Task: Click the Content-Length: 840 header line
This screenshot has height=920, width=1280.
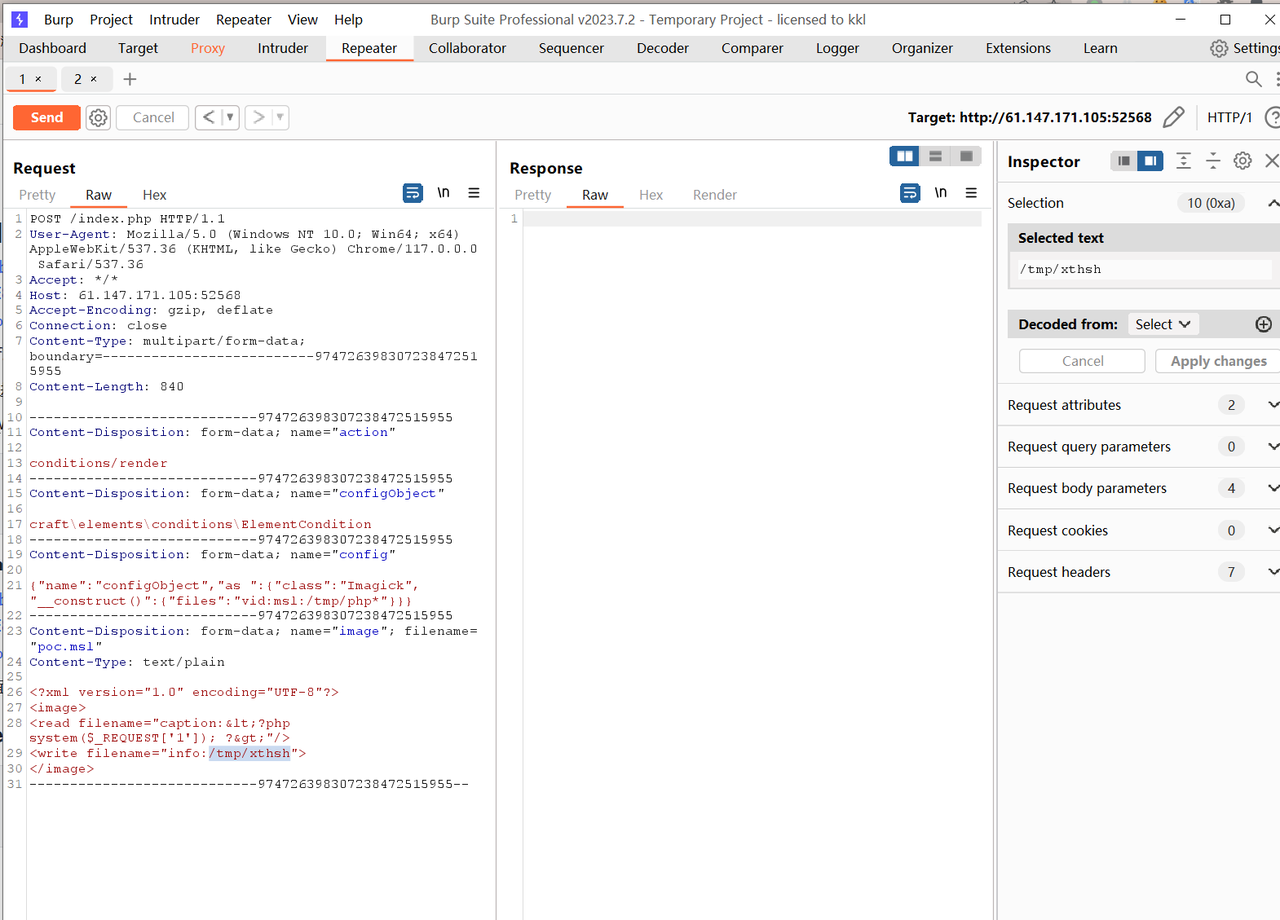Action: (x=106, y=387)
